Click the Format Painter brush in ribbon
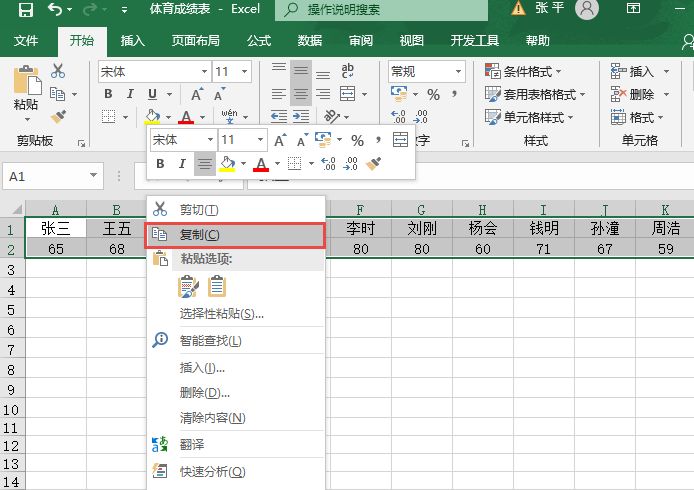694x490 pixels. [x=58, y=116]
